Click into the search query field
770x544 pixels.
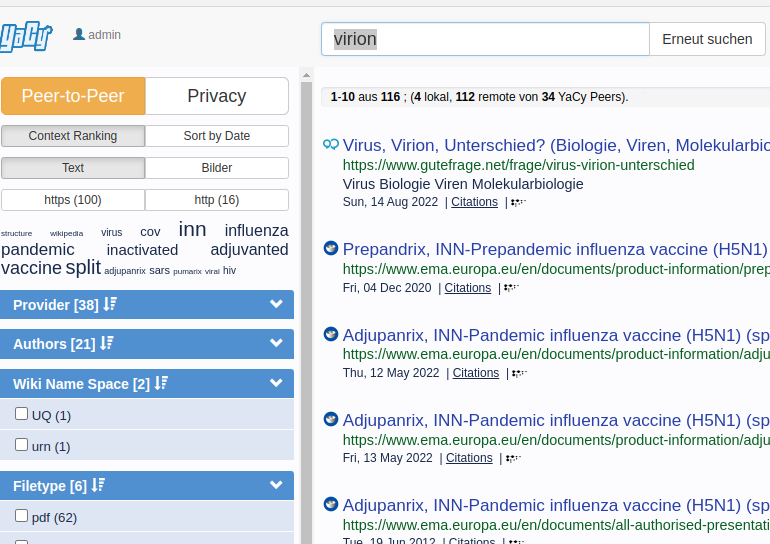click(x=485, y=39)
